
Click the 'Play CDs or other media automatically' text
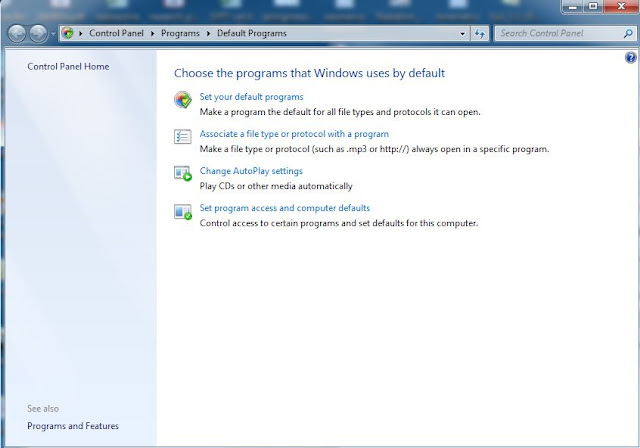276,186
